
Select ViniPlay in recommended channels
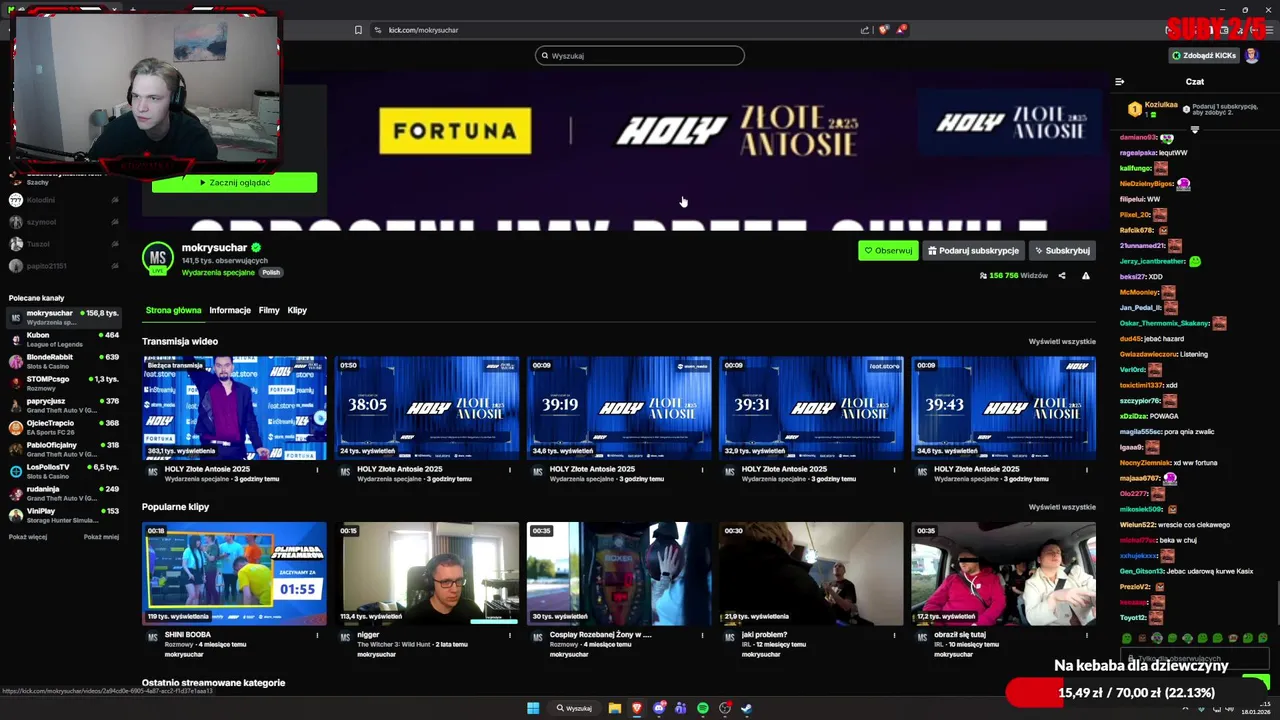[x=64, y=515]
